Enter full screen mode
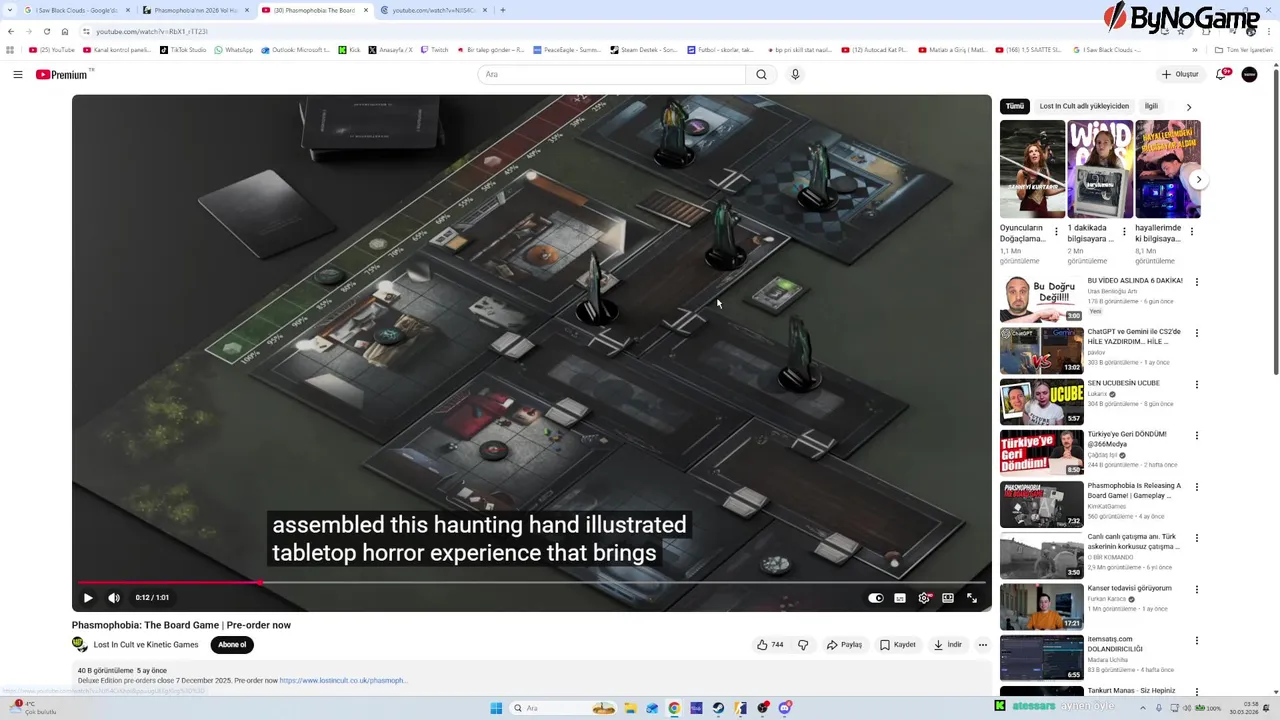Image resolution: width=1280 pixels, height=720 pixels. [x=972, y=598]
